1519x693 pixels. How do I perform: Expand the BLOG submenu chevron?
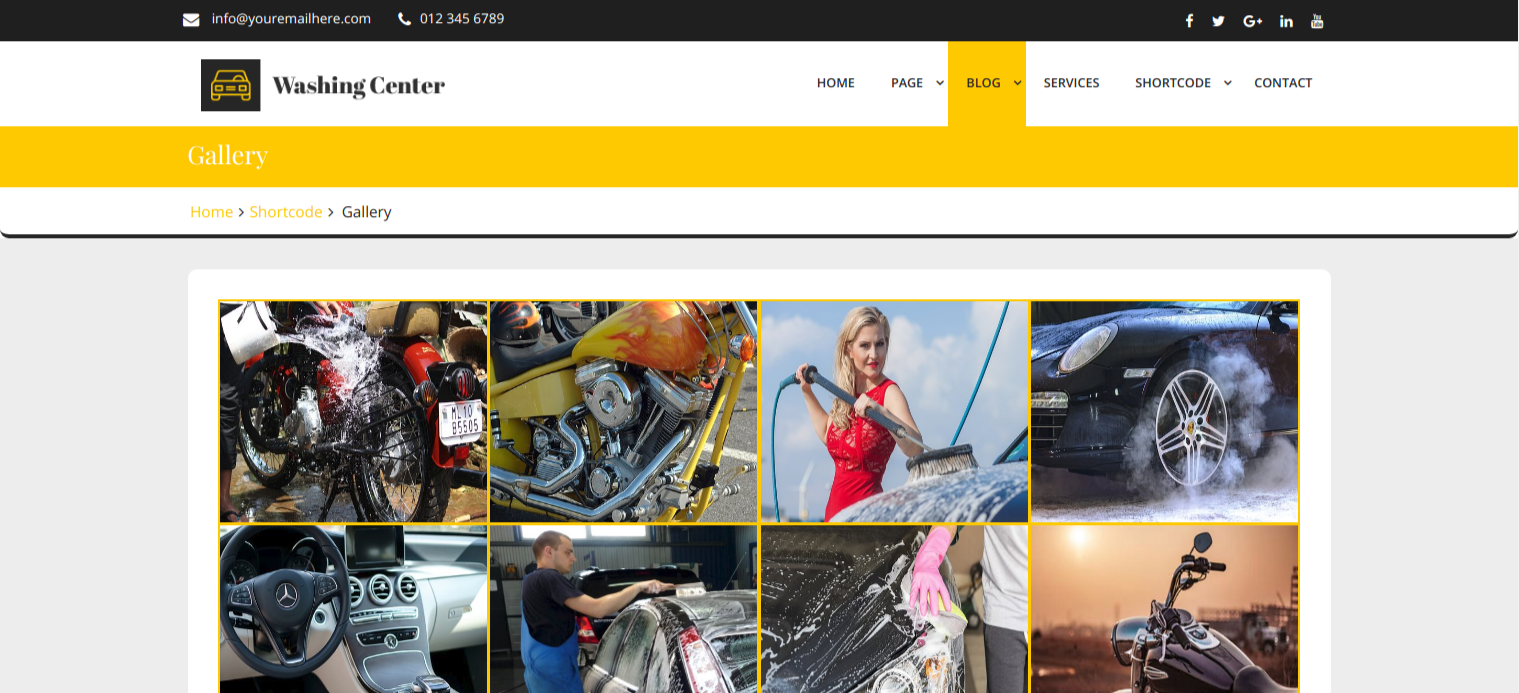(1018, 83)
